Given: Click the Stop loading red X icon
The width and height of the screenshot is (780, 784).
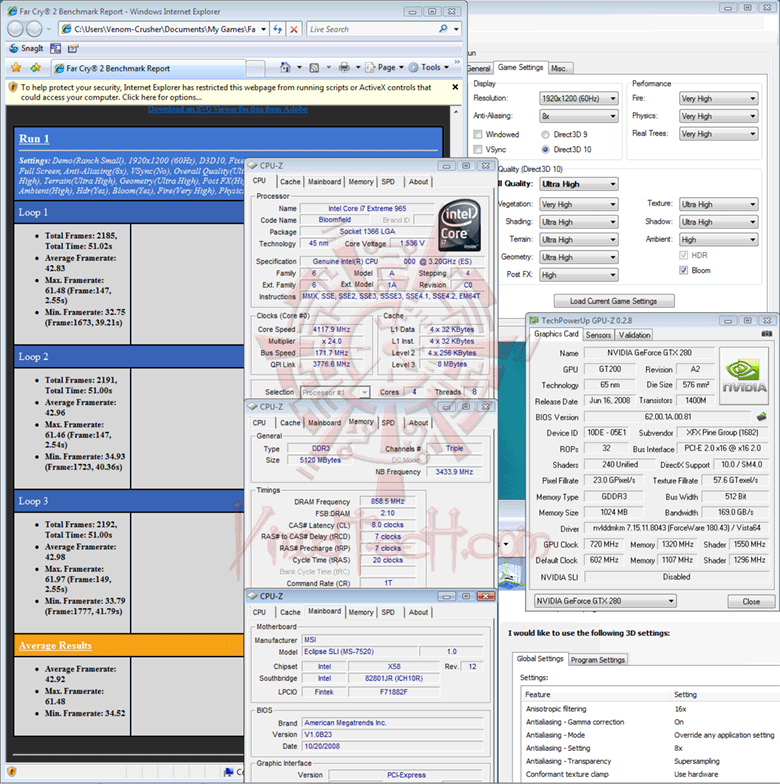Looking at the screenshot, I should tap(294, 29).
